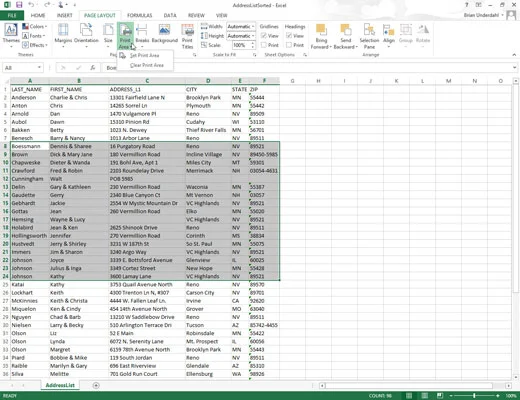The width and height of the screenshot is (520, 400).
Task: Select the AddressList sheet tab
Action: coord(60,385)
